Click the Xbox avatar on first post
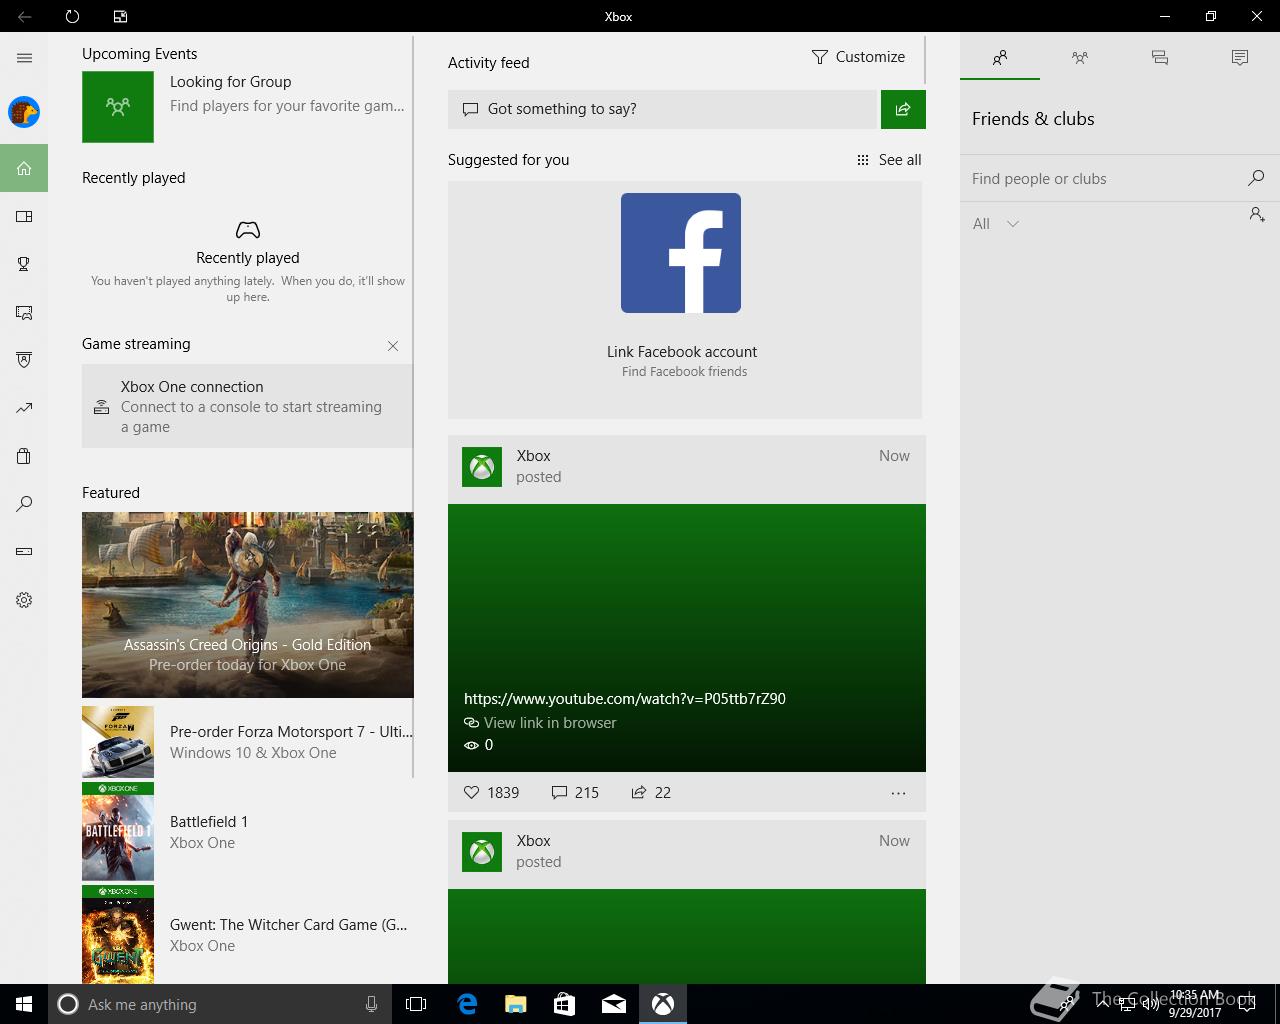 click(x=482, y=467)
